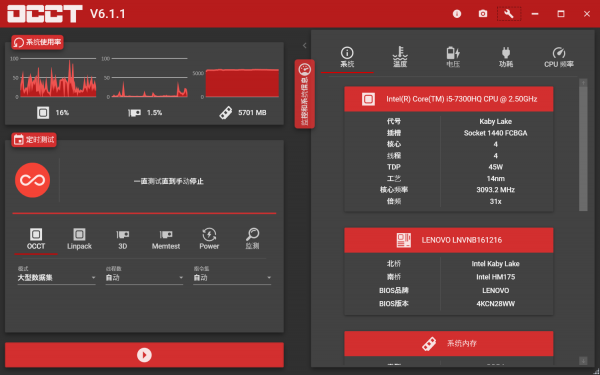Click the Intel Core i5-7300HQ header text
Image resolution: width=600 pixels, height=375 pixels.
(461, 99)
